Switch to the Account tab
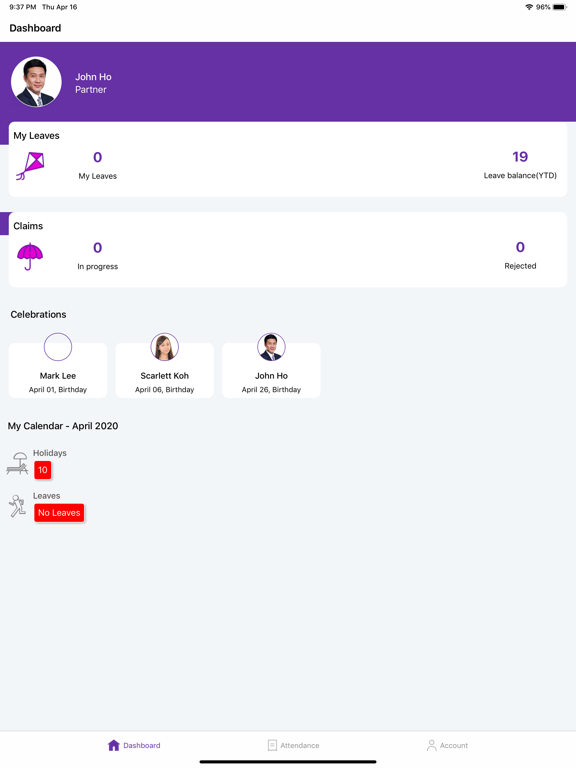 [447, 745]
